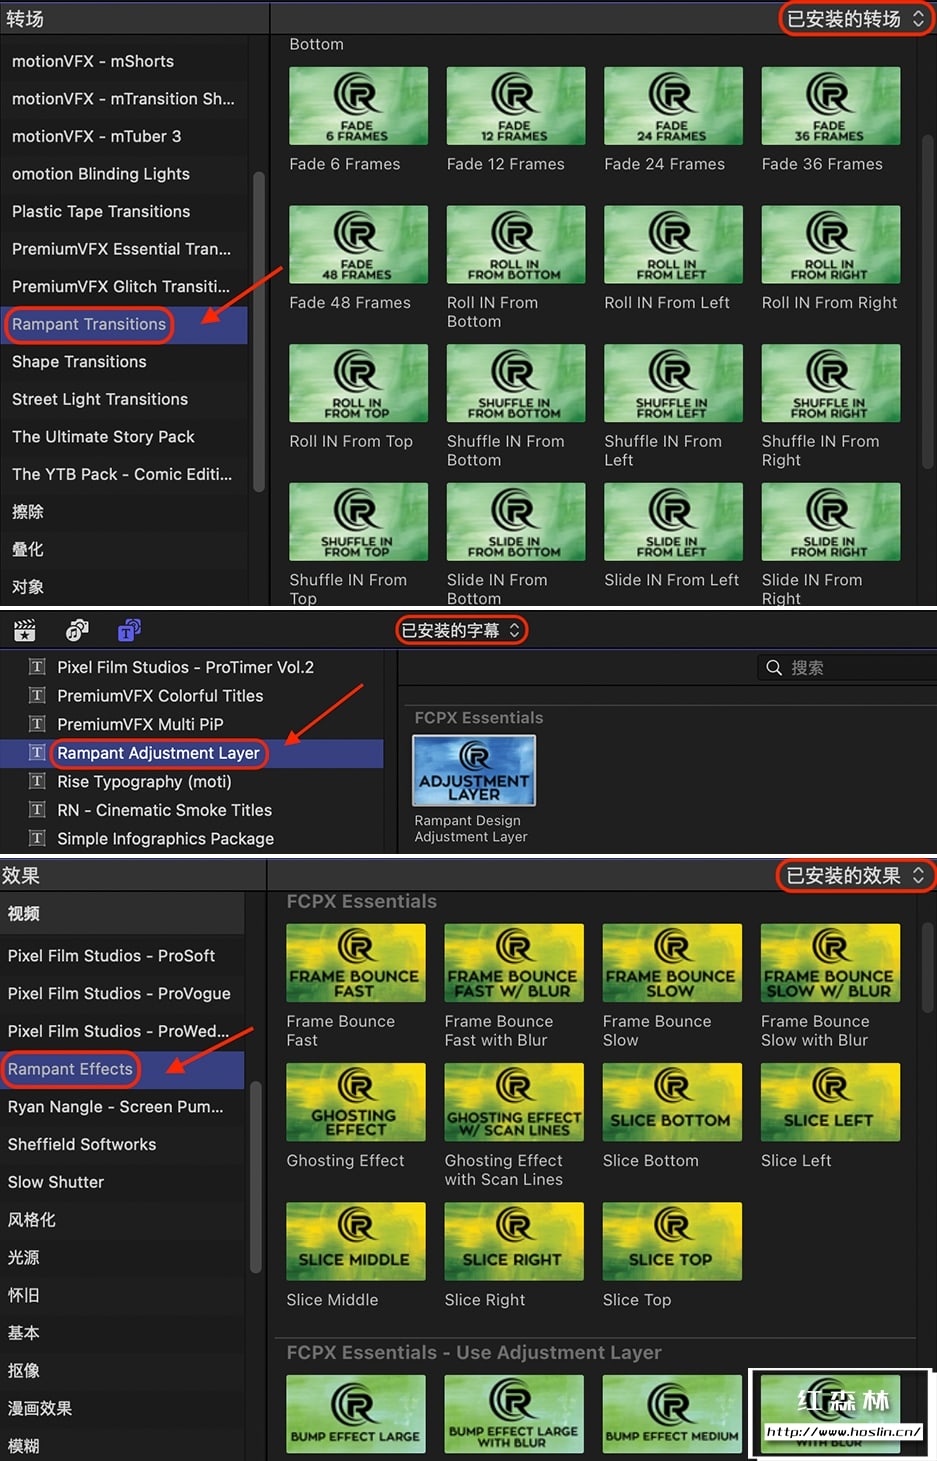
Task: Select Rampant Transitions category
Action: coord(124,324)
